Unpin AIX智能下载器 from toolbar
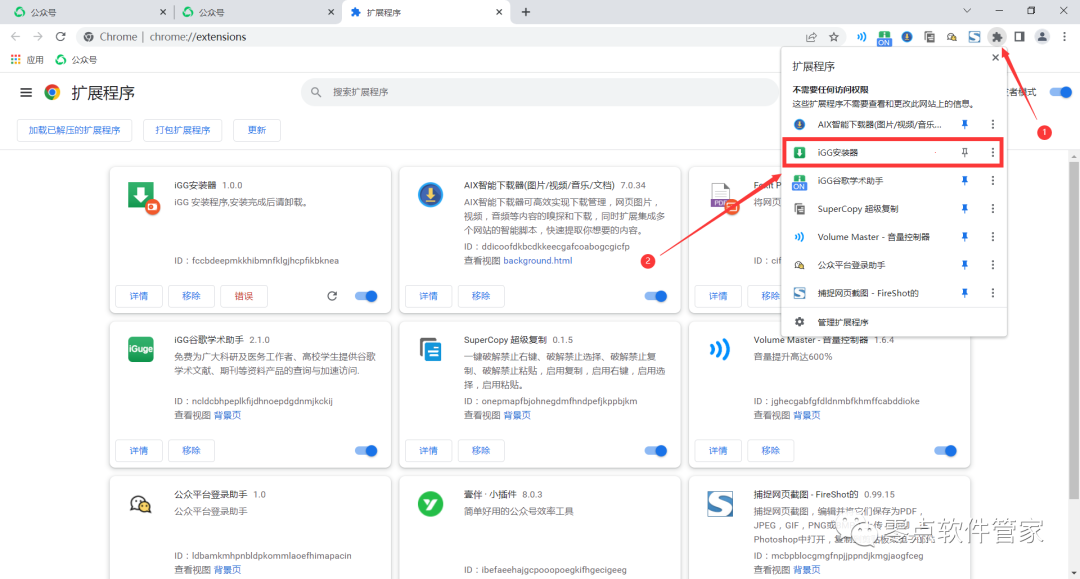The height and width of the screenshot is (579, 1080). (x=965, y=125)
